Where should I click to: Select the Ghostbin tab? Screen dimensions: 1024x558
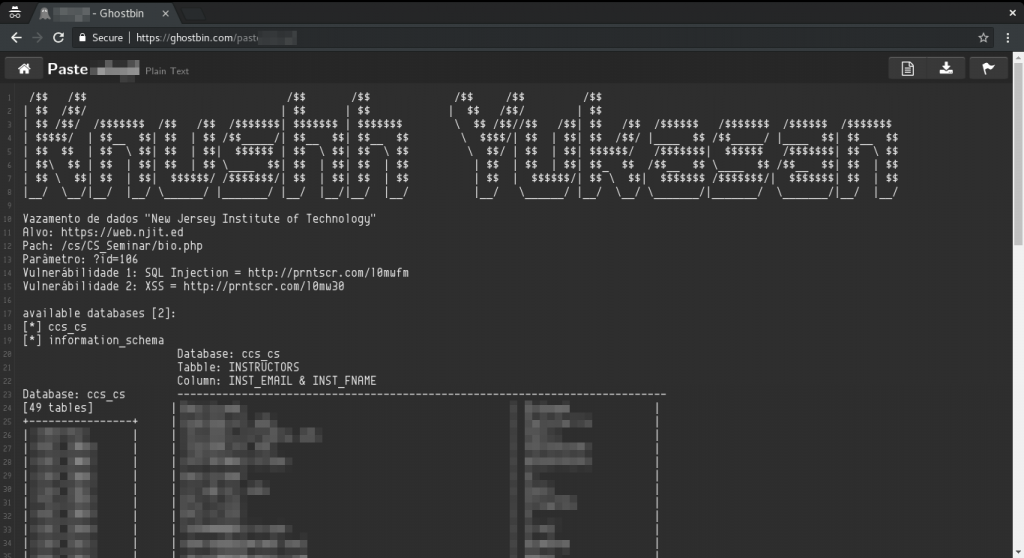click(104, 13)
